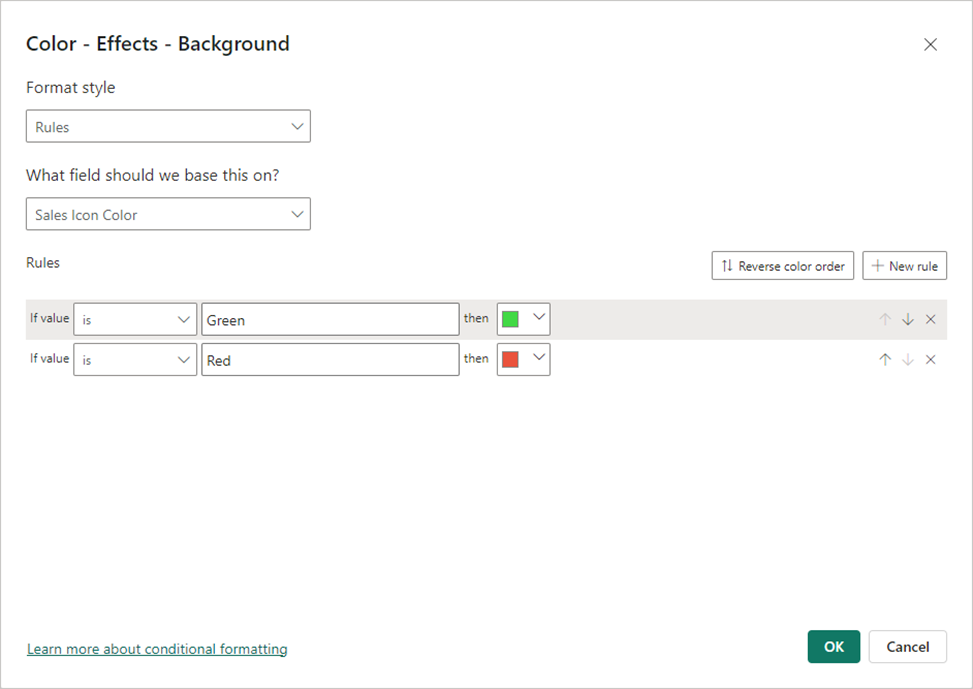Open Learn more about conditional formatting link
The image size is (973, 689).
157,649
